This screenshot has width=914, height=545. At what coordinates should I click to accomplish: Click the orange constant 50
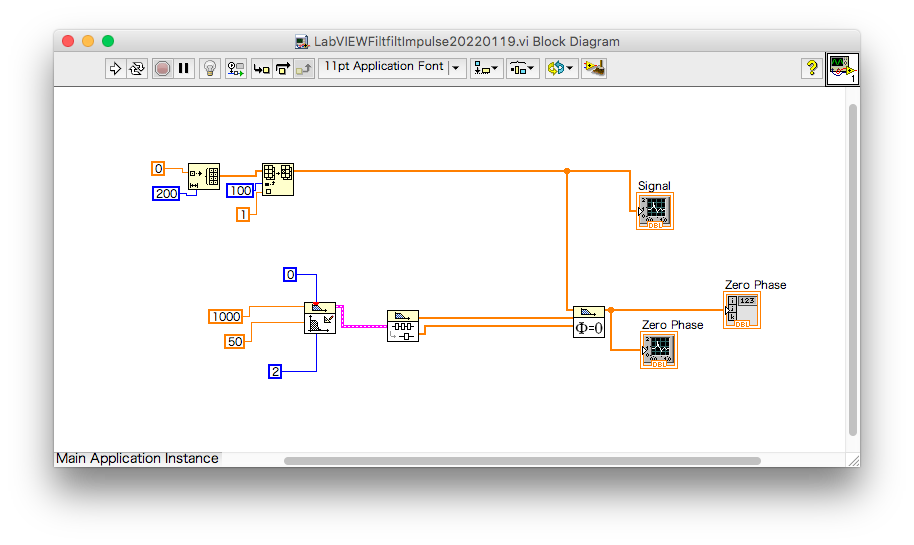coord(234,342)
